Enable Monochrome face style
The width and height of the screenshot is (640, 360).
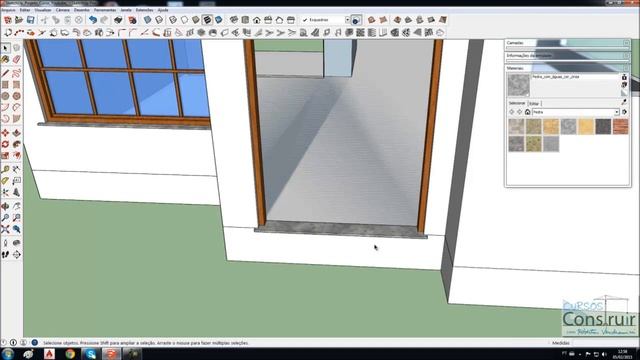[219, 20]
